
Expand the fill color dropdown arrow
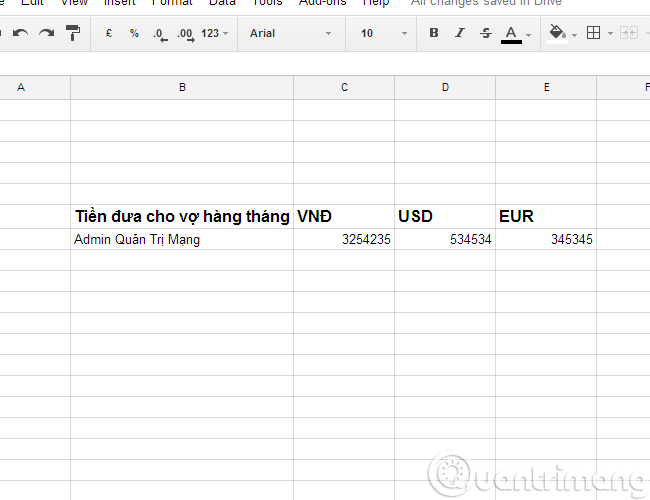coord(574,35)
